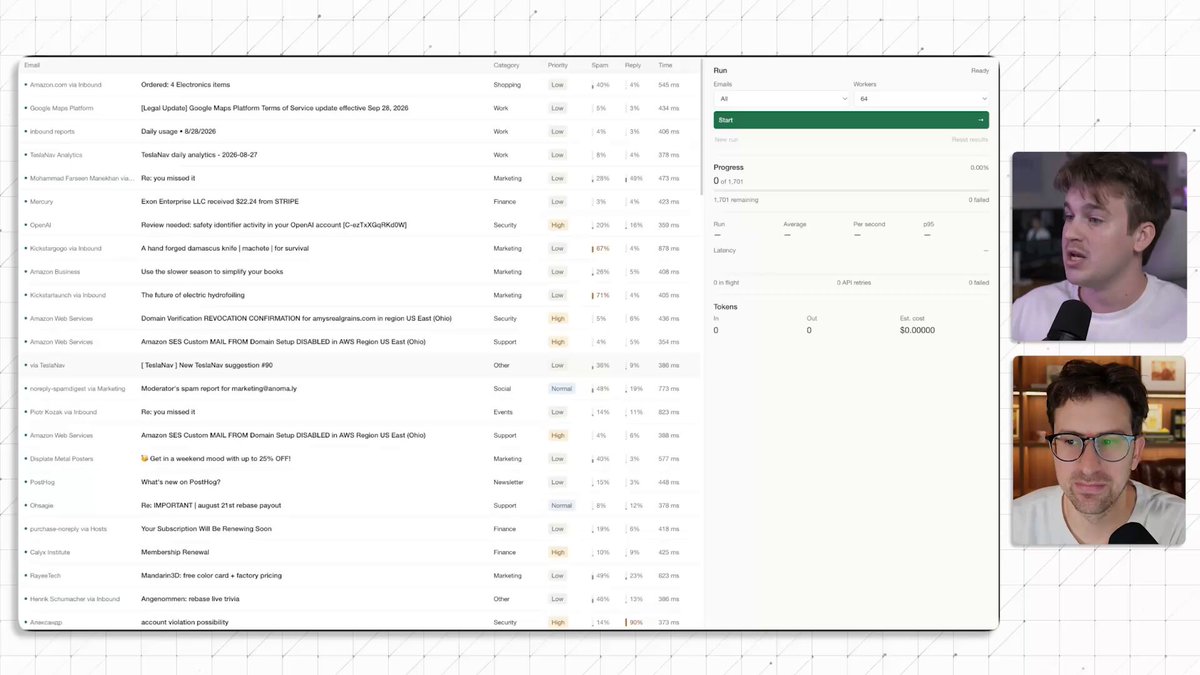This screenshot has height=675, width=1200.
Task: Open "The future of electric hydrofoiling" email
Action: tap(193, 295)
